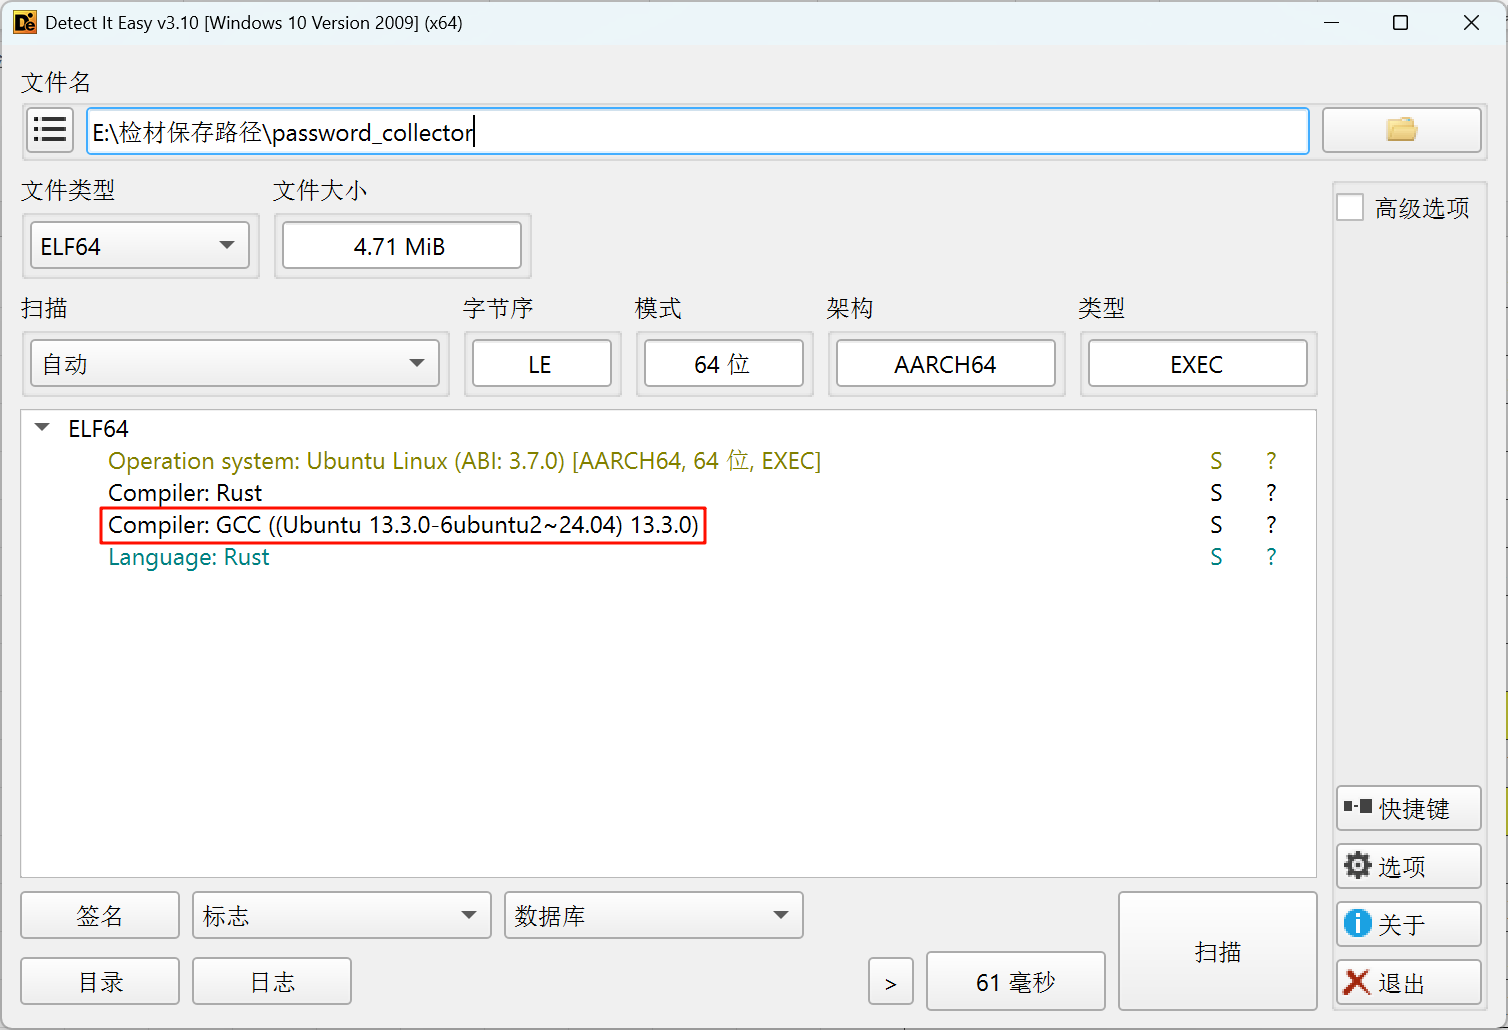Click S on the Compiler: Rust row

[x=1216, y=493]
